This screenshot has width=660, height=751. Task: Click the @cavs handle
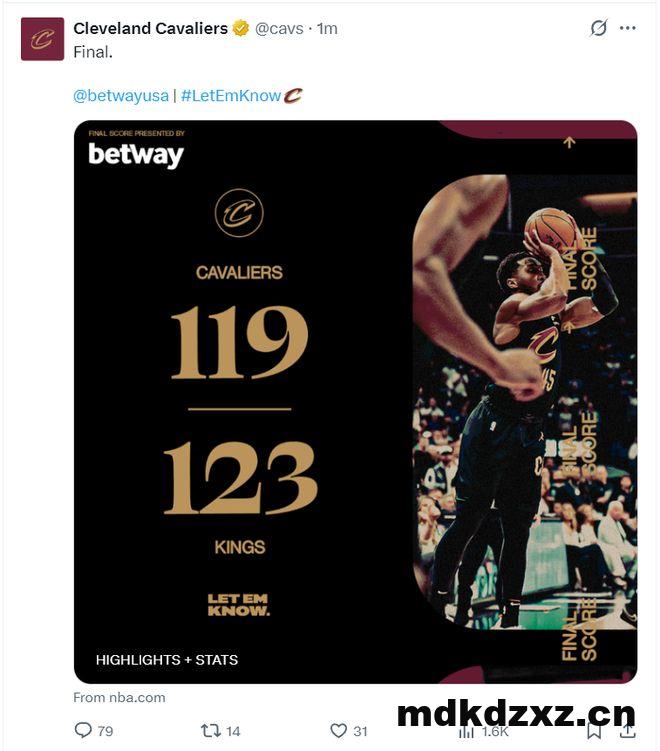279,29
